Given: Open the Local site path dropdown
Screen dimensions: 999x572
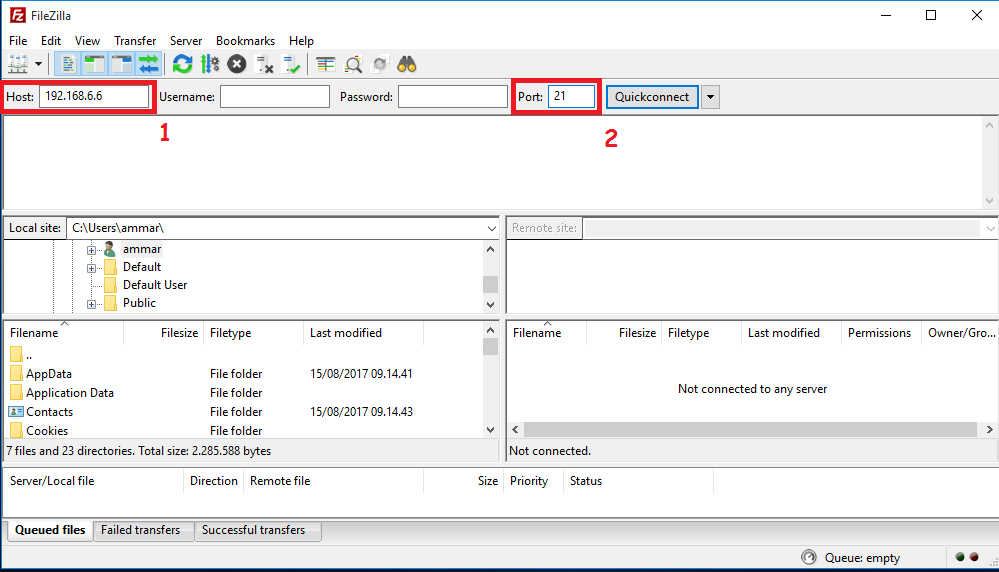Looking at the screenshot, I should [491, 228].
